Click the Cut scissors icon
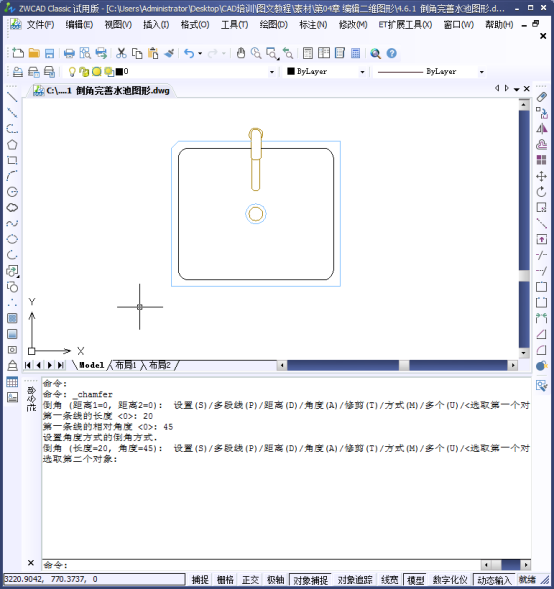The image size is (554, 589). point(121,53)
